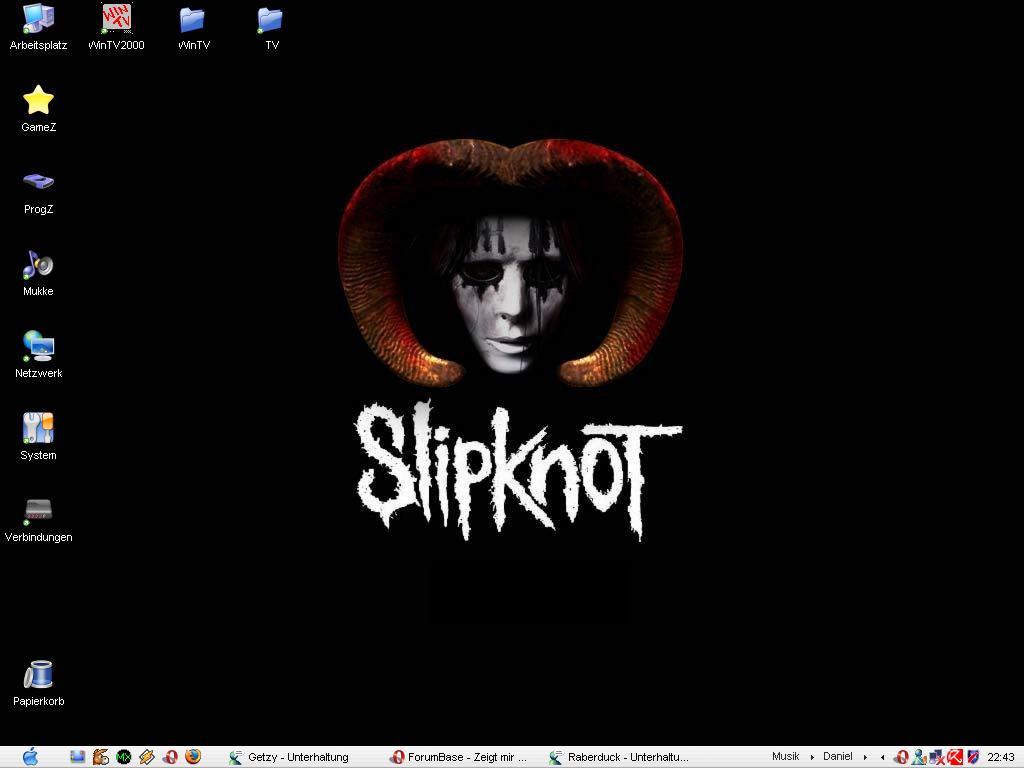Click Show Desktop quick launch icon
The height and width of the screenshot is (768, 1024).
coord(78,757)
